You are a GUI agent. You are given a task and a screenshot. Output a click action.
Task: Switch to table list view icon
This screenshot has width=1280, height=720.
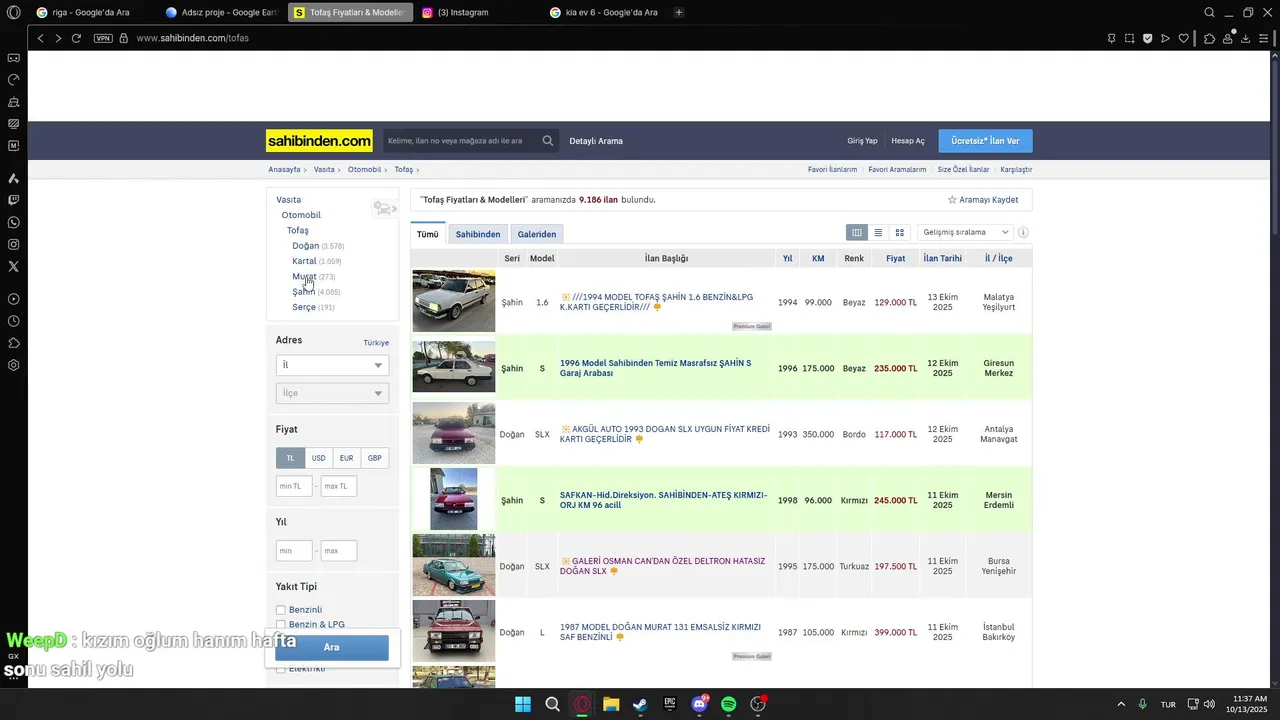point(856,233)
